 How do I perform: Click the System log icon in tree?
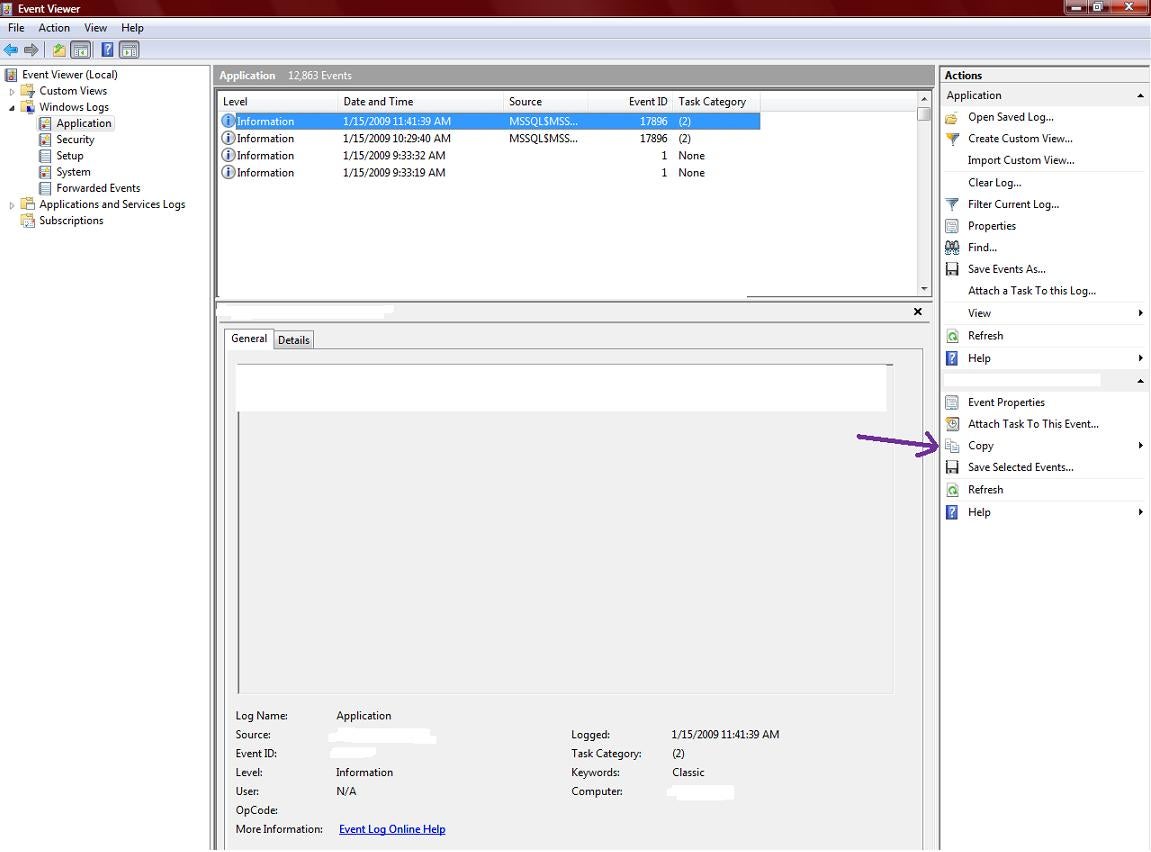[x=45, y=172]
